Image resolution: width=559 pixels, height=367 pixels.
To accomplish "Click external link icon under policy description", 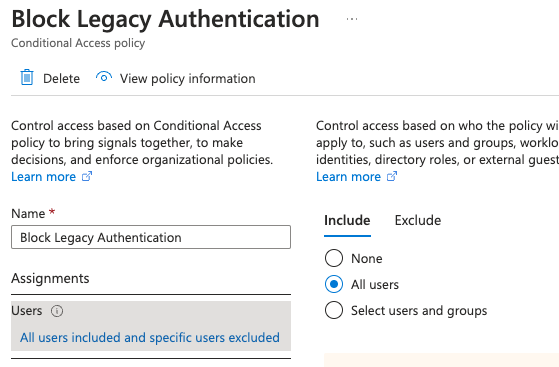I will [x=87, y=177].
